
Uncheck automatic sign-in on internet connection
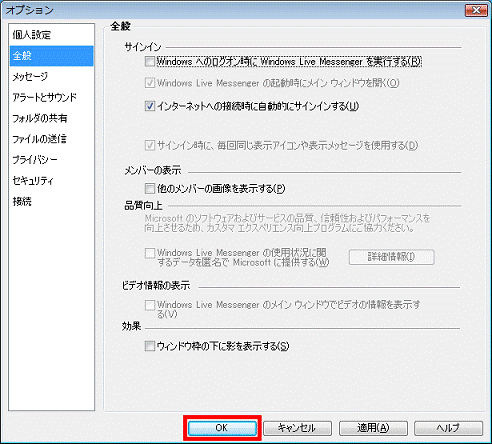(150, 106)
